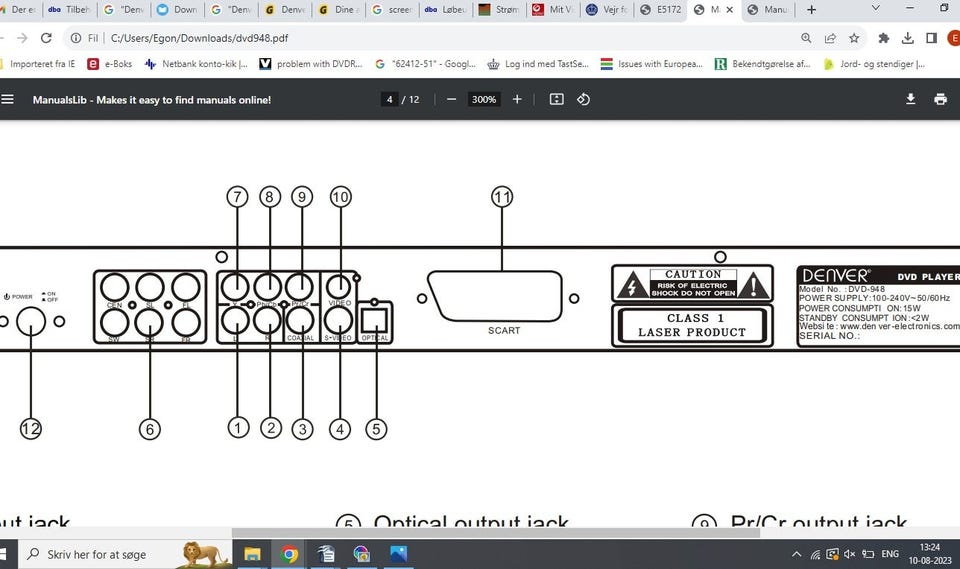Click the zoom out minus button
Screen dimensions: 960x569
(x=452, y=100)
